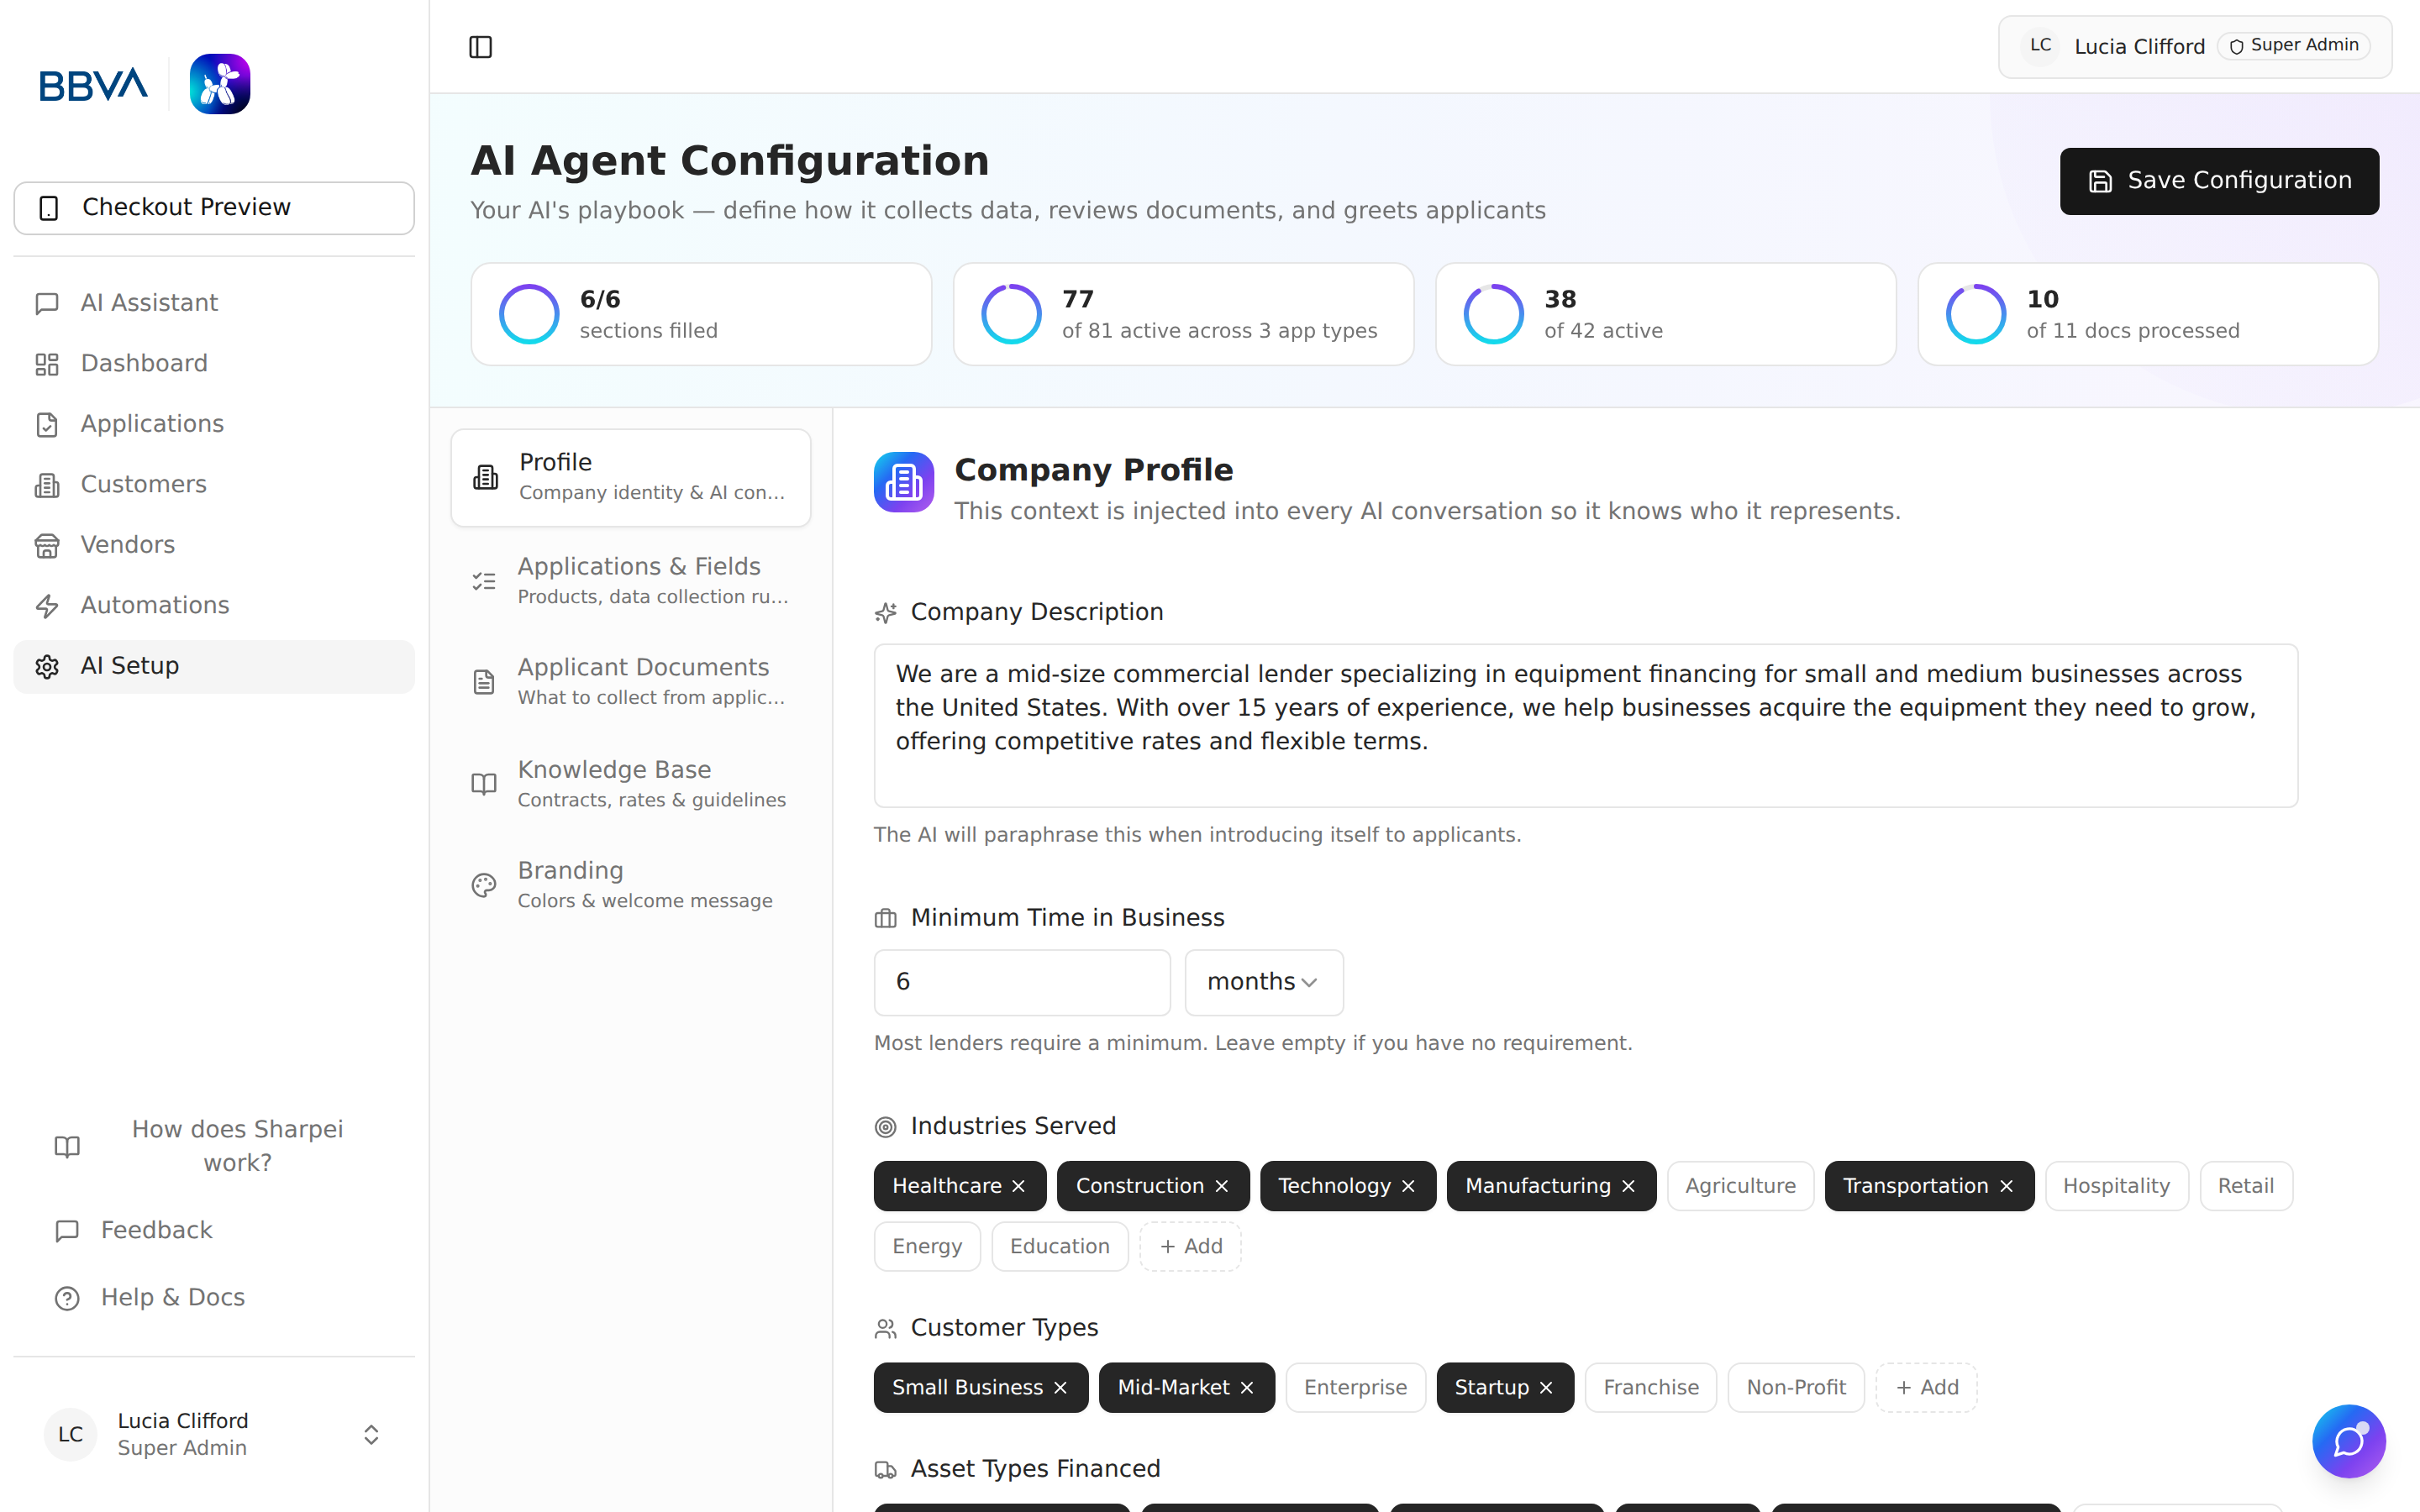The height and width of the screenshot is (1512, 2420).
Task: Click the Company Description text area
Action: pyautogui.click(x=1585, y=725)
